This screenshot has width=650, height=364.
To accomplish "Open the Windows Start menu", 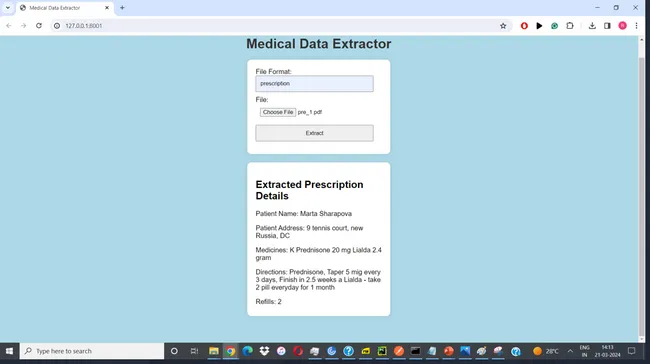I will pos(9,351).
